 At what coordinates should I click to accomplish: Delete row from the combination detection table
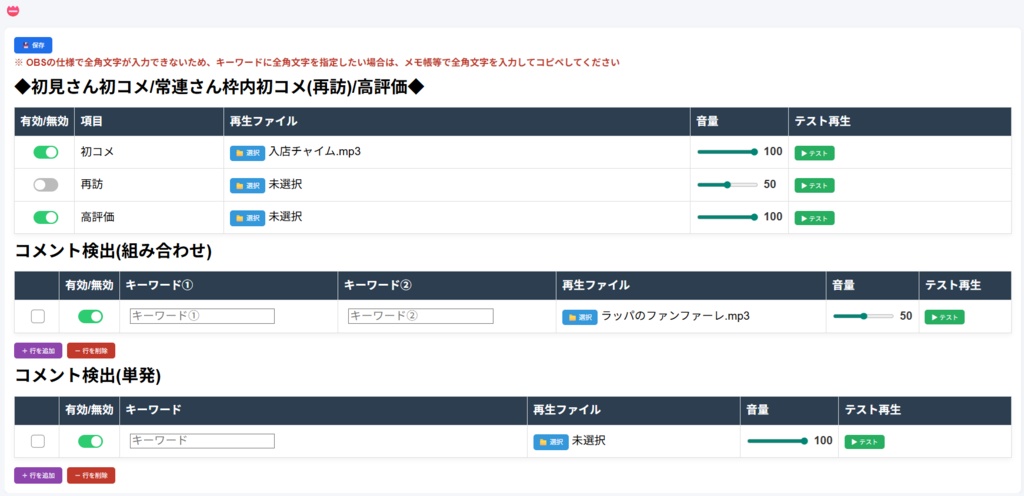pos(91,350)
